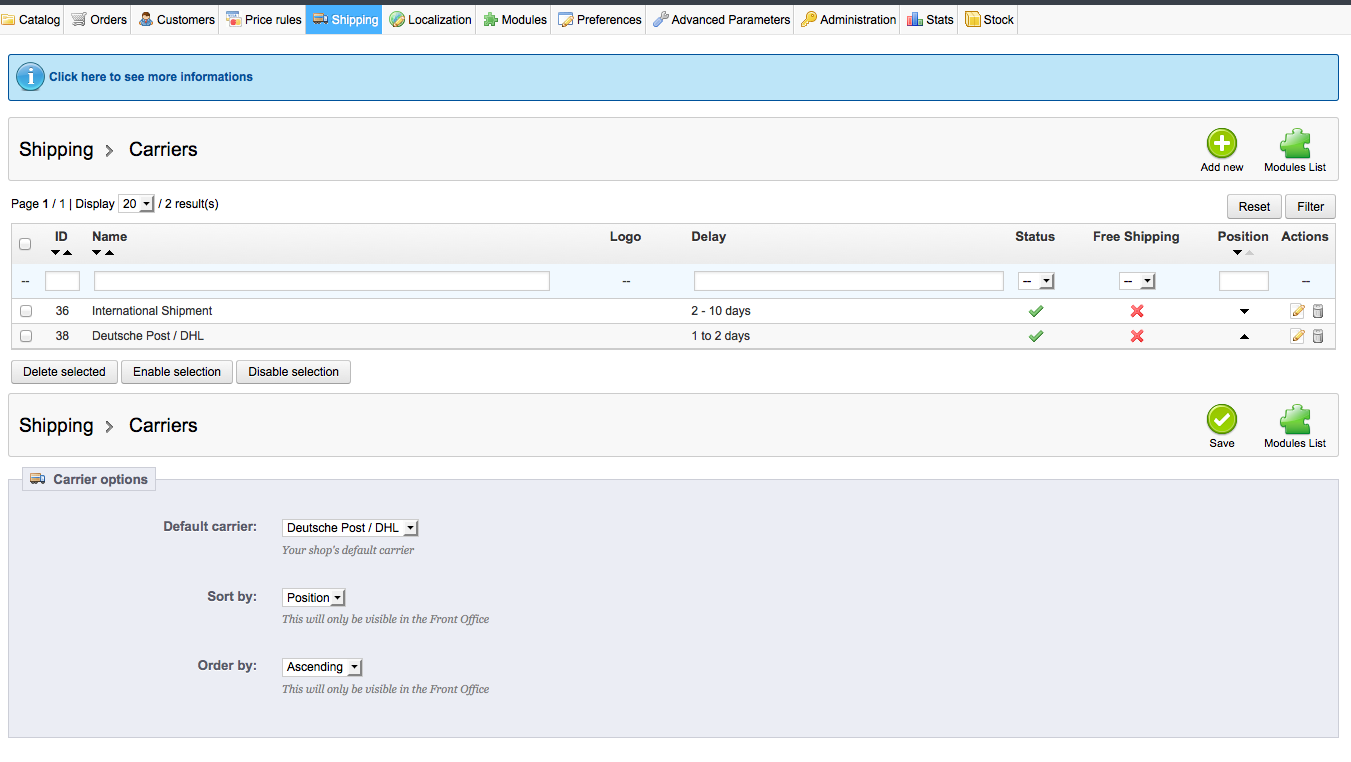Click the Filter button

point(1311,206)
